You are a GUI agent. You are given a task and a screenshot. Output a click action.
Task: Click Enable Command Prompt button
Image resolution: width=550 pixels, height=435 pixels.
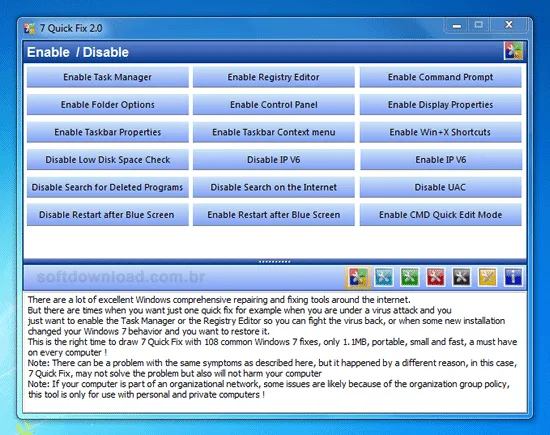tap(441, 77)
